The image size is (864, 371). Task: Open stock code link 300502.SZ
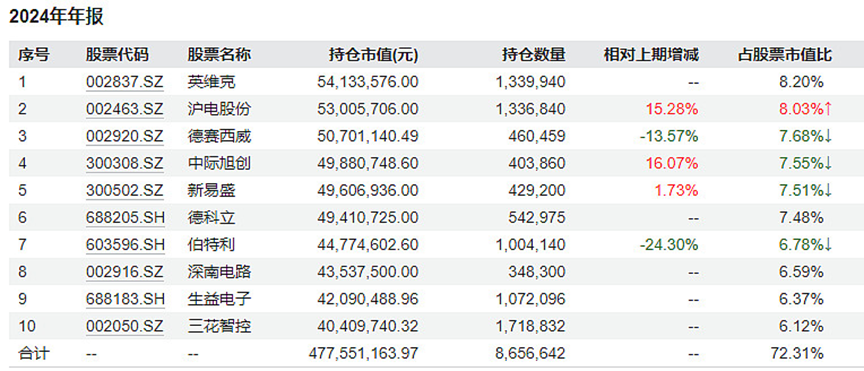tap(125, 191)
